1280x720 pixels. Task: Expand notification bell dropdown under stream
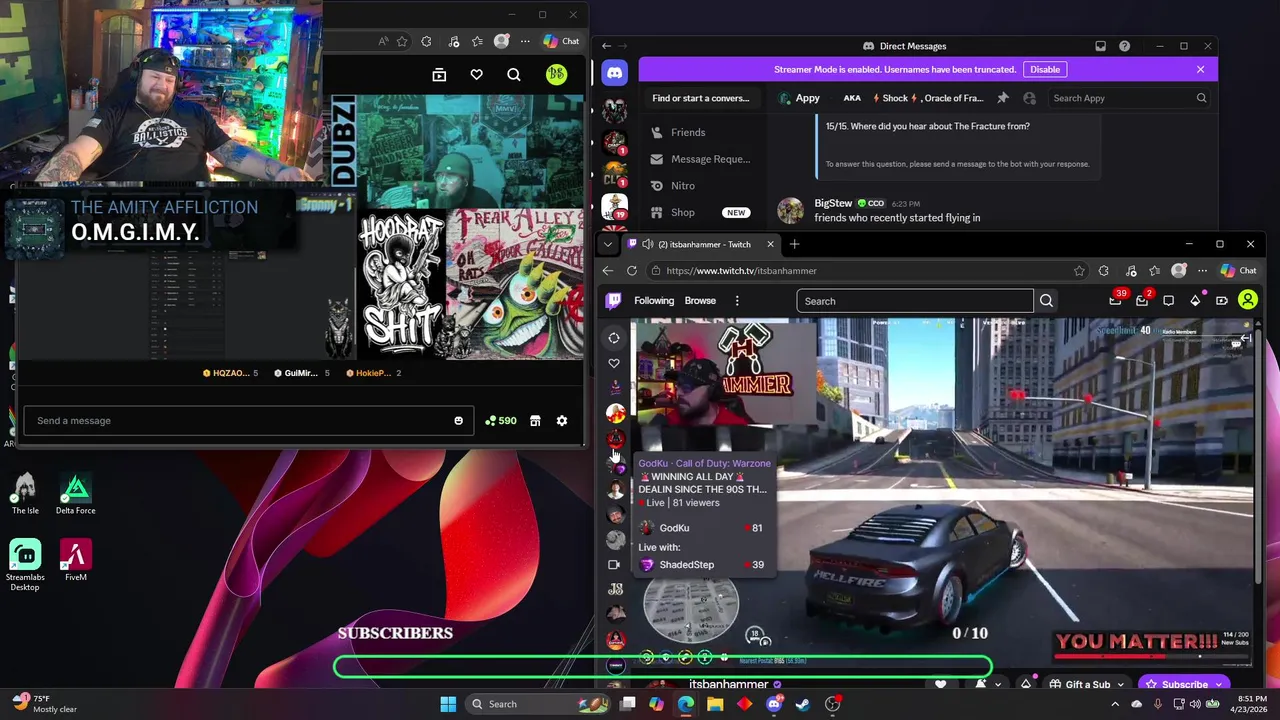(997, 684)
